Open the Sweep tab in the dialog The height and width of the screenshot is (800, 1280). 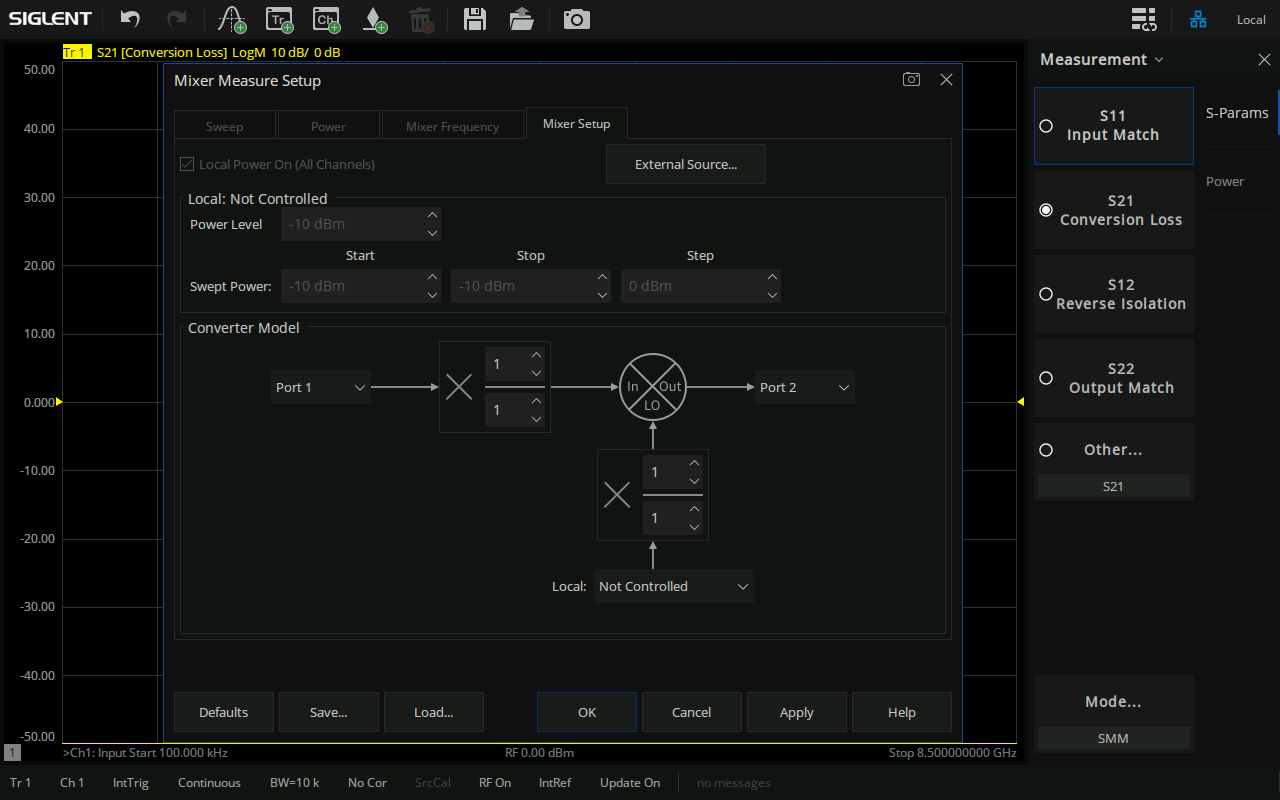point(224,126)
